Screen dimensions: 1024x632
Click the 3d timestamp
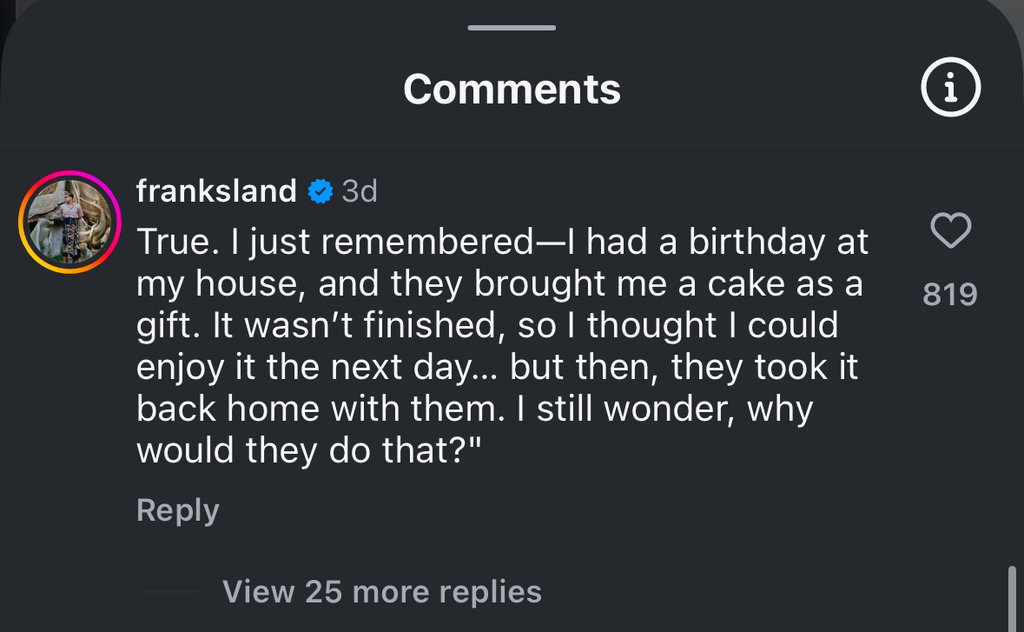(360, 191)
